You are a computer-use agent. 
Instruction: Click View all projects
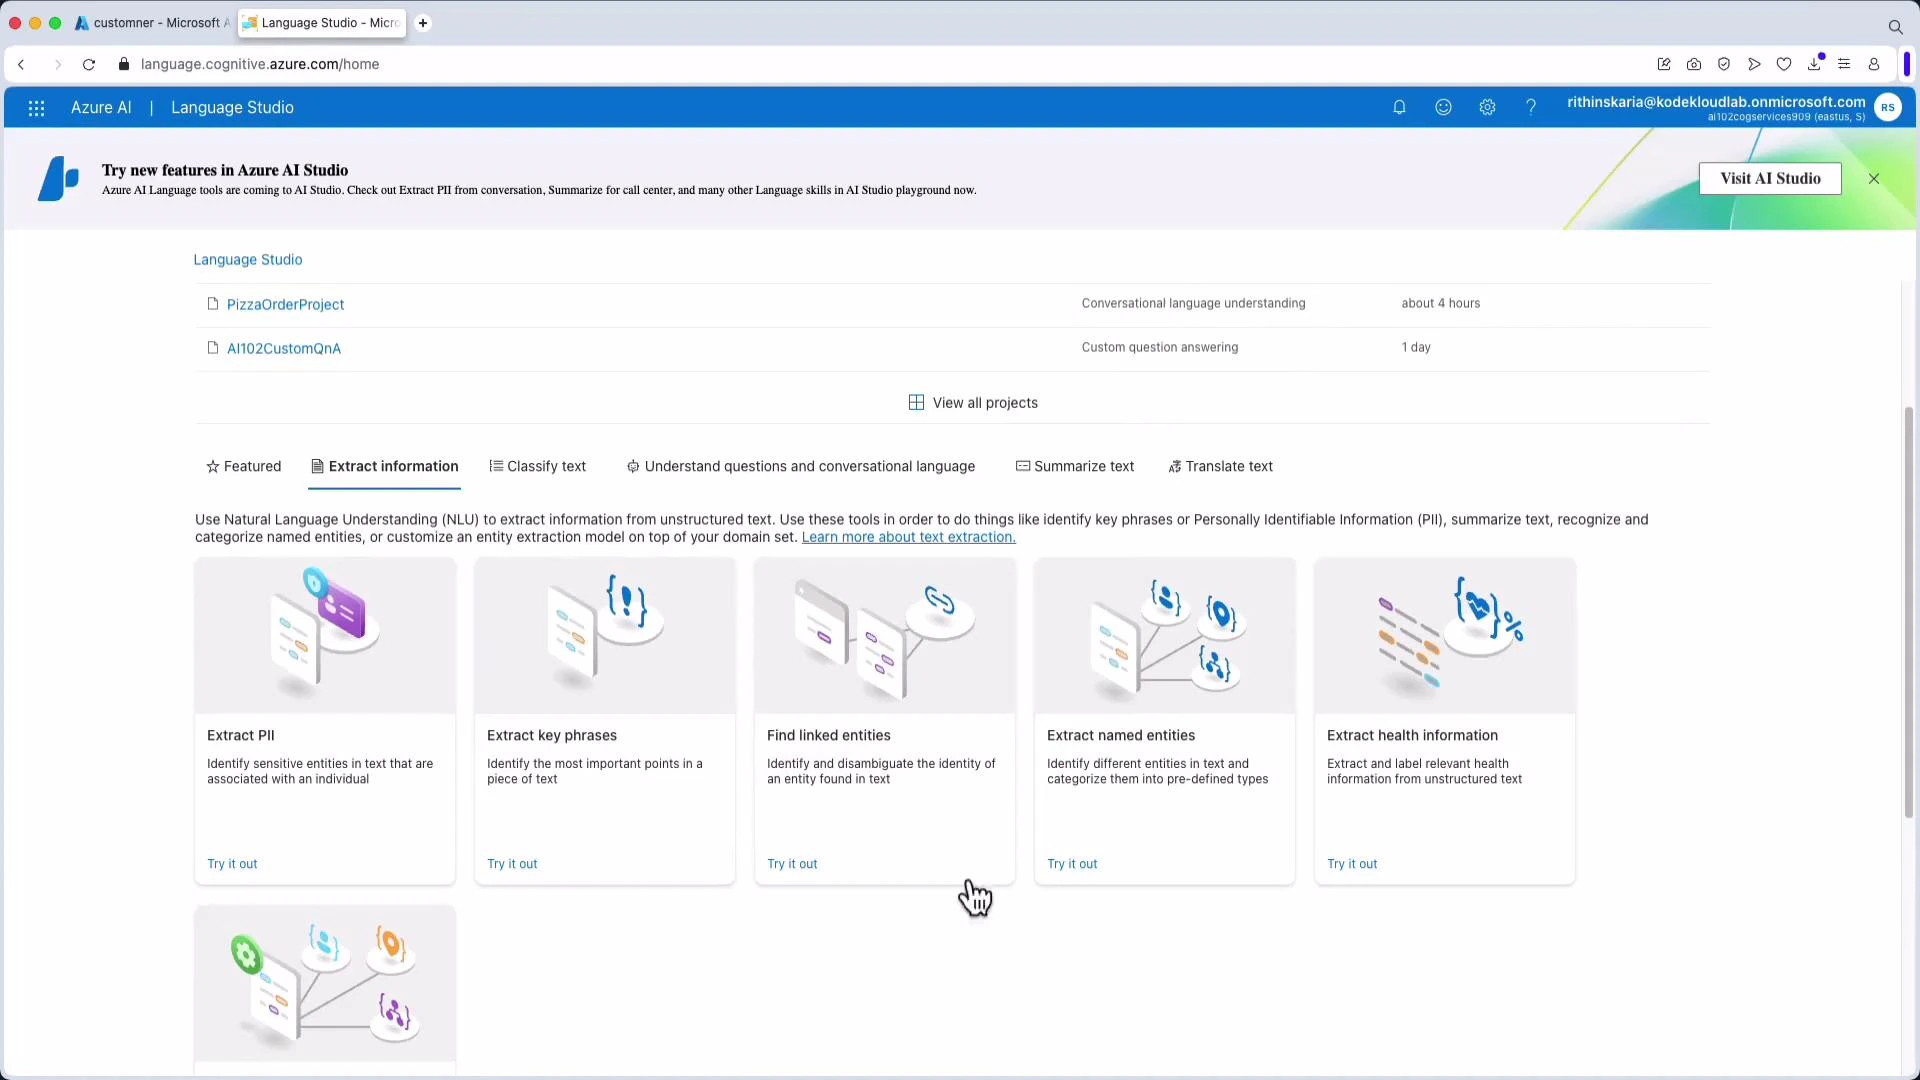(972, 402)
